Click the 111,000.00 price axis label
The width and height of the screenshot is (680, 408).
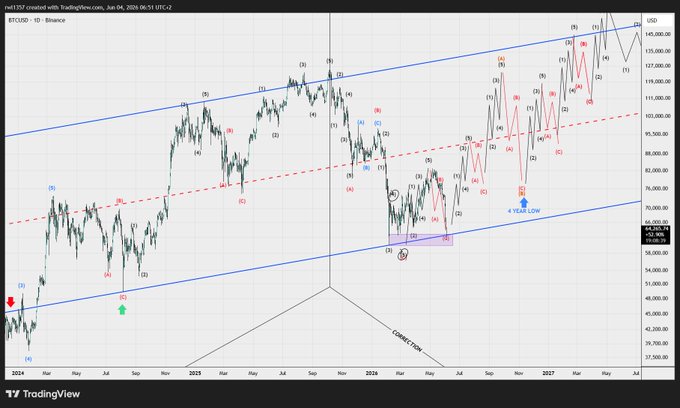tap(657, 98)
